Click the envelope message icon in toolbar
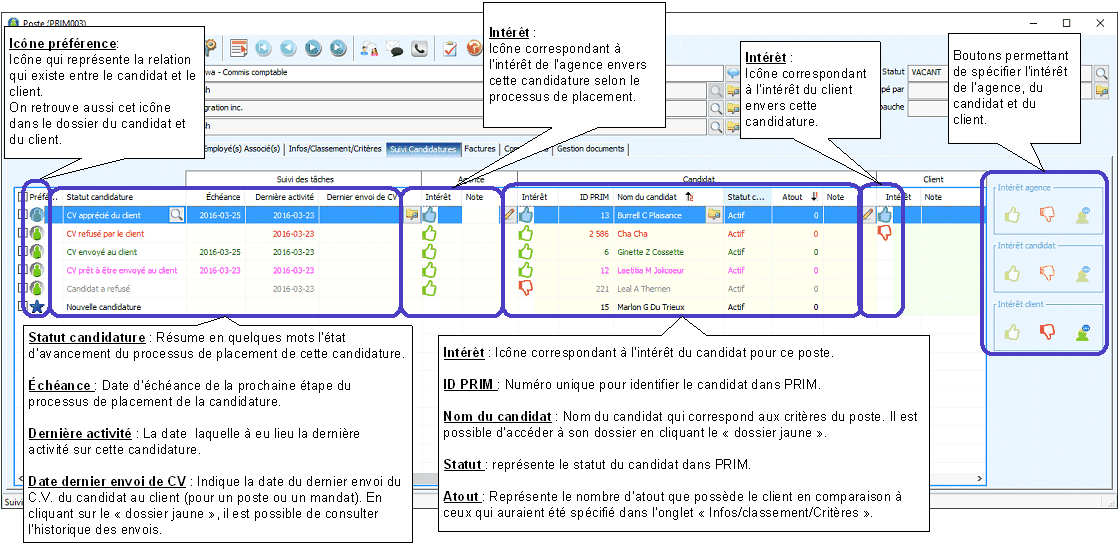This screenshot has width=1120, height=545. click(x=394, y=48)
